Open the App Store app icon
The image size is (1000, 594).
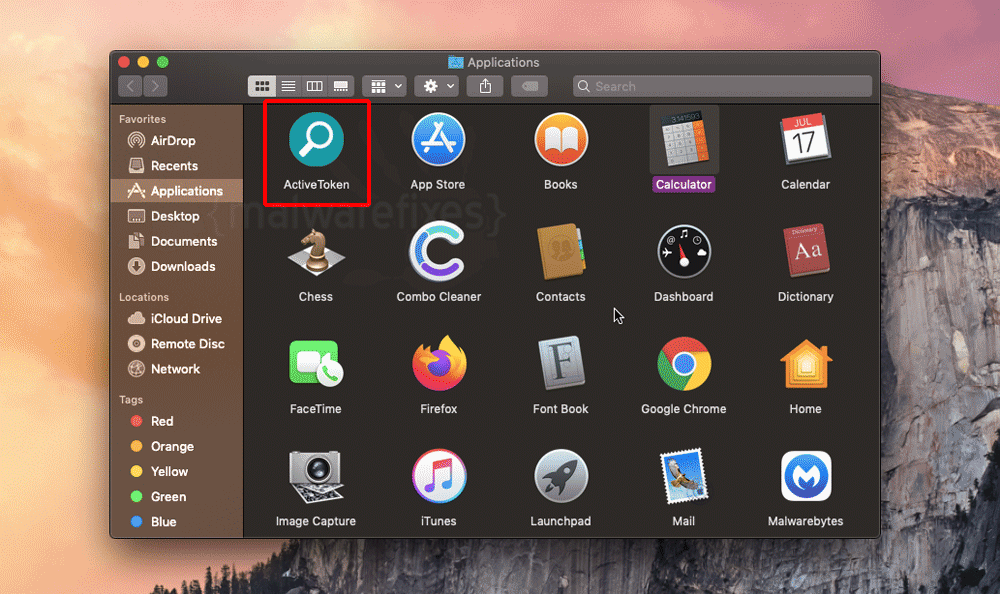[438, 139]
